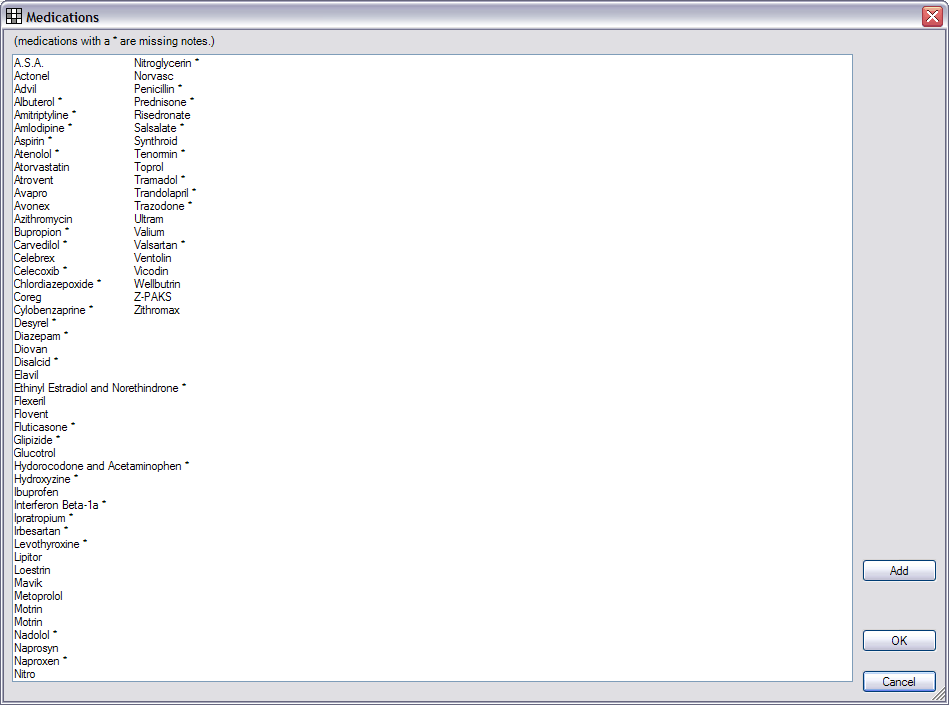The height and width of the screenshot is (705, 949).
Task: Select Fluticasone medication
Action: tap(44, 427)
